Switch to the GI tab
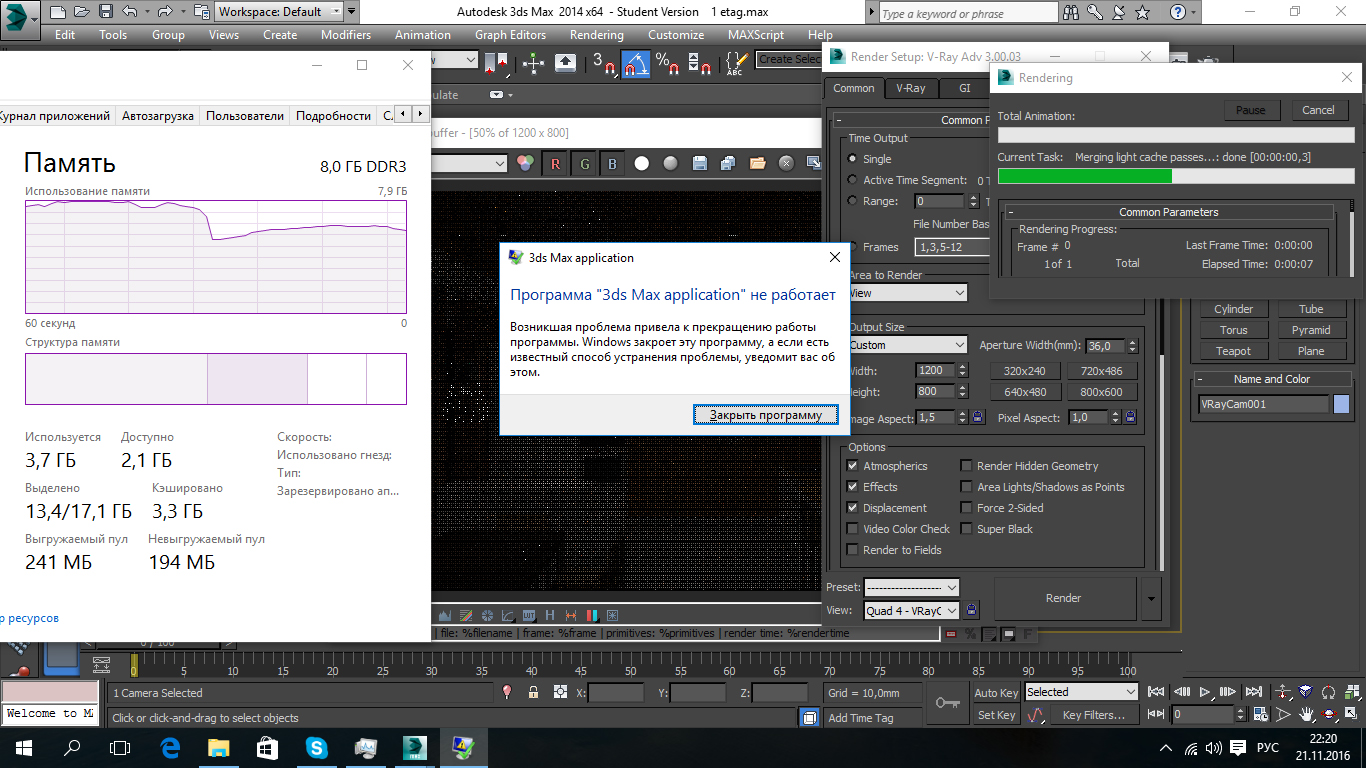The image size is (1366, 768). pyautogui.click(x=965, y=88)
